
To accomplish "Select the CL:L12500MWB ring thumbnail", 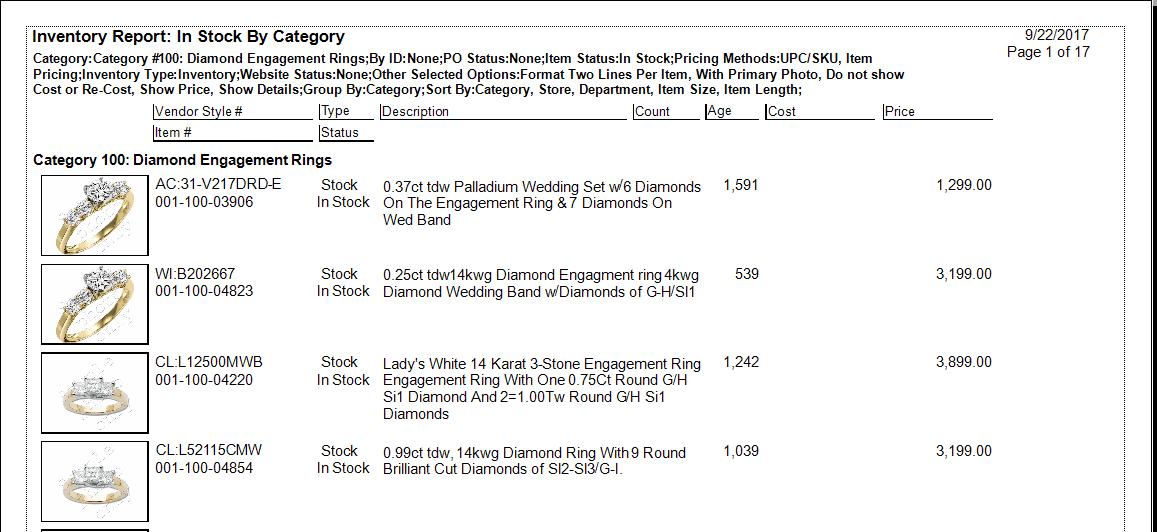I will (x=94, y=392).
